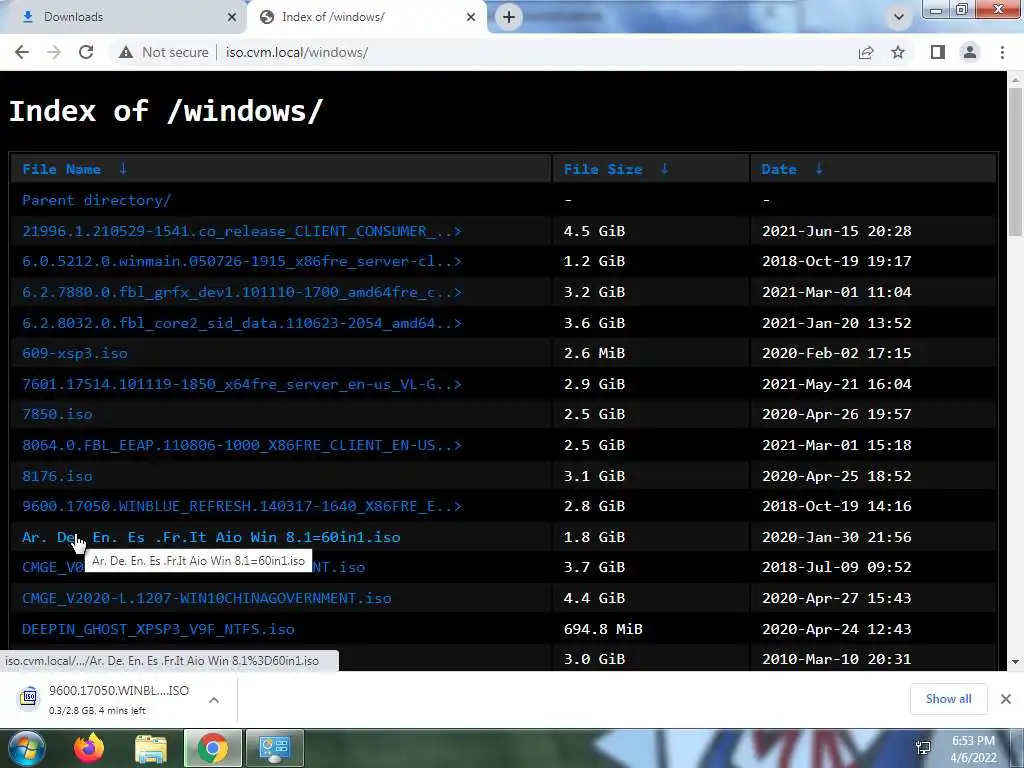The height and width of the screenshot is (768, 1024).
Task: Open the 8064.0.FBL_EEAP client link
Action: point(242,445)
